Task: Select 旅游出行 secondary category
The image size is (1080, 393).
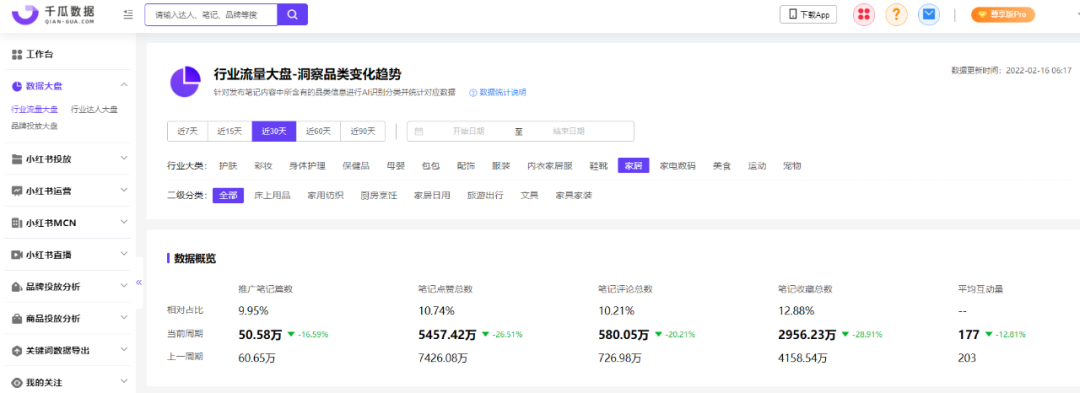Action: point(486,195)
